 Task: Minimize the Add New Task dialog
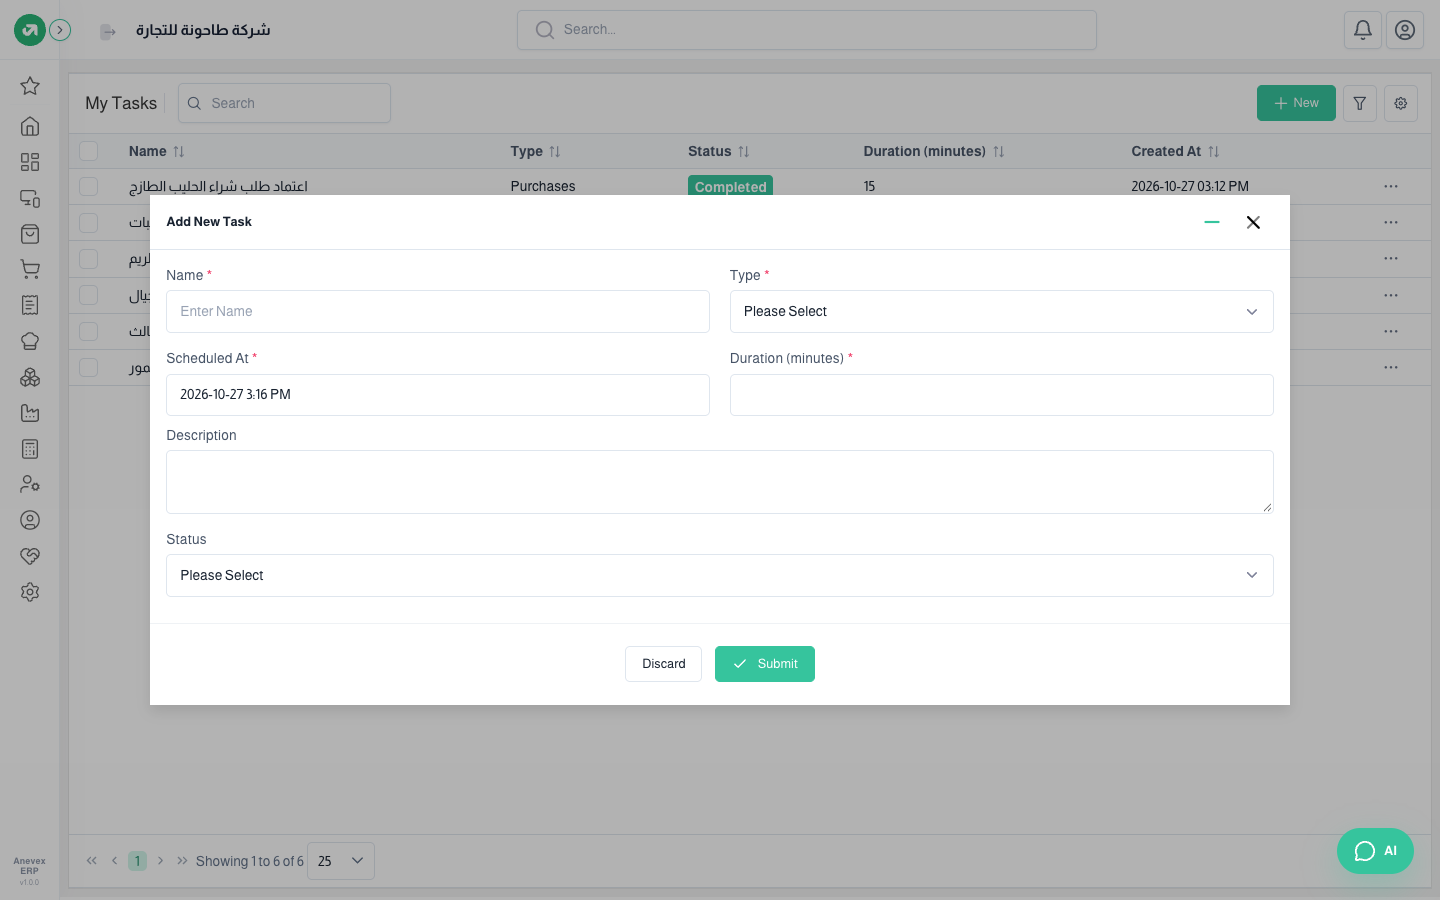tap(1212, 222)
